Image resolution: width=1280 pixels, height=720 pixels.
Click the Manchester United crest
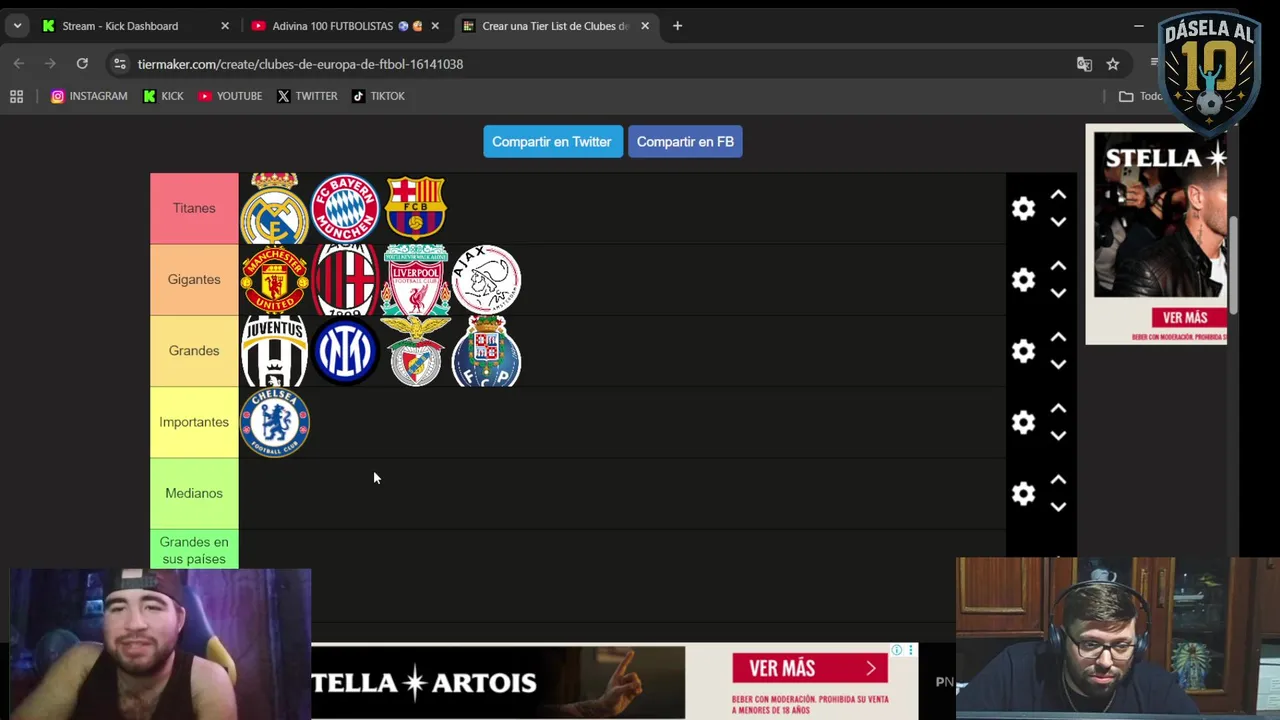(275, 280)
